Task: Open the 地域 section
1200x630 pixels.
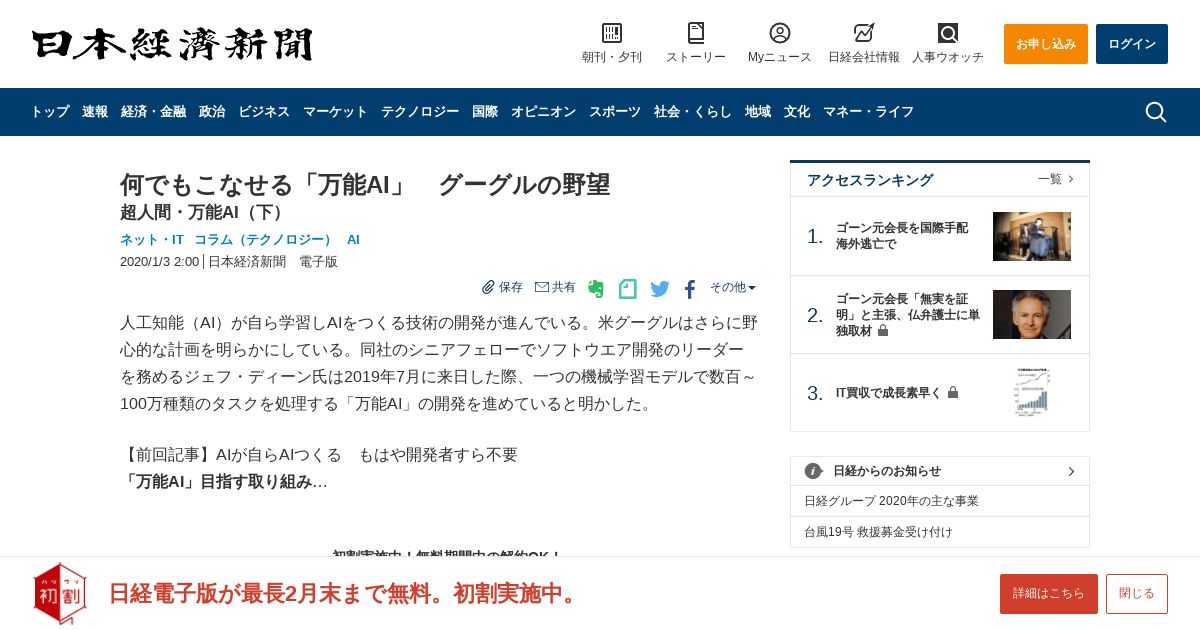Action: [758, 112]
